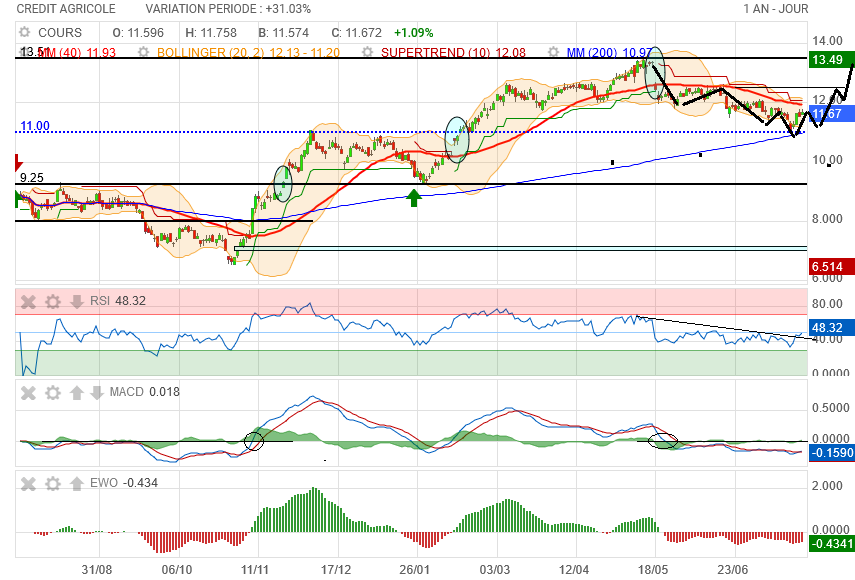The width and height of the screenshot is (855, 580).
Task: Click the CREDIT AGRICOLE title
Action: click(66, 9)
